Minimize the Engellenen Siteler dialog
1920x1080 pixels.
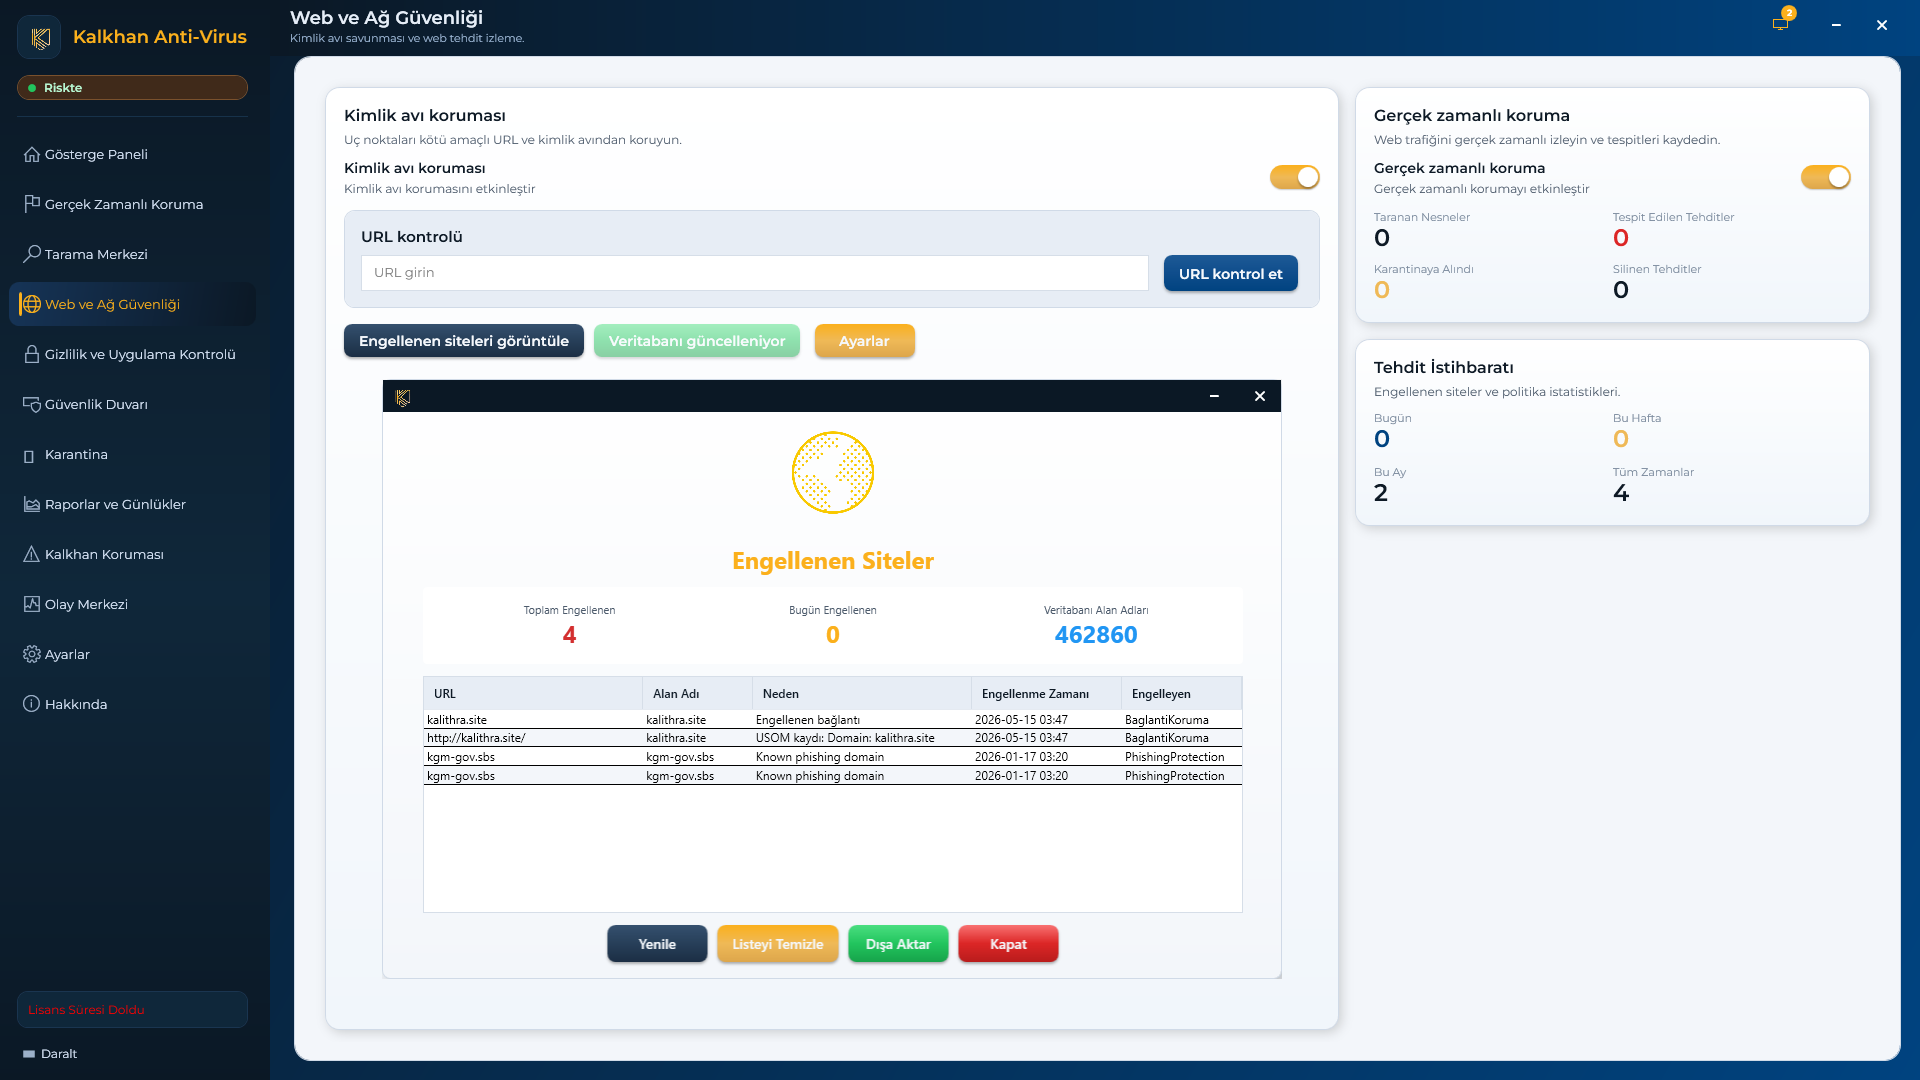tap(1214, 397)
